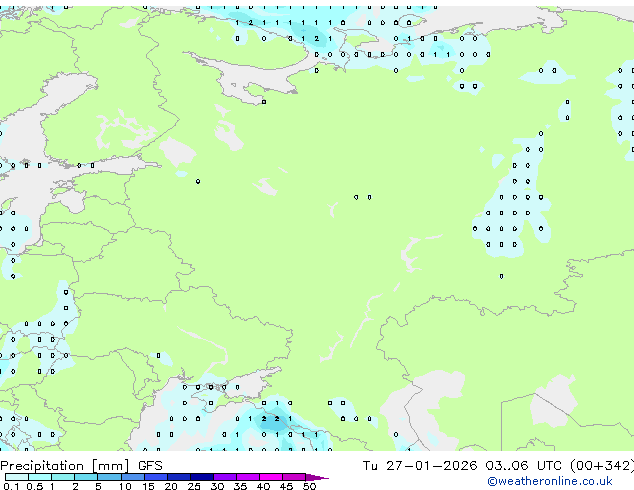
Task: Click the '30' legend scale label
Action: point(217,486)
